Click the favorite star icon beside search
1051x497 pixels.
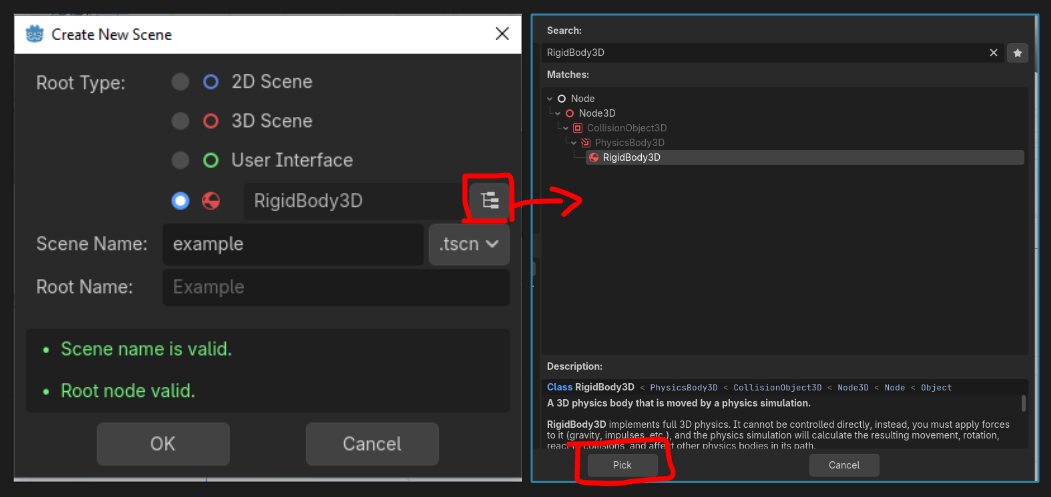click(1017, 53)
